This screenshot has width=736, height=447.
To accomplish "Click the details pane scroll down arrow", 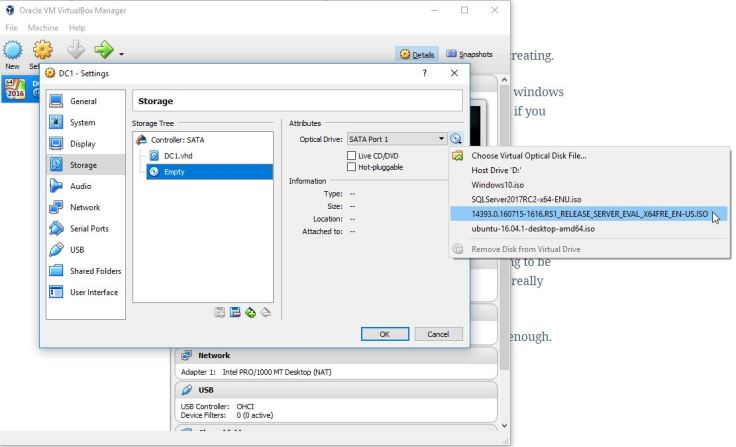I will 504,426.
